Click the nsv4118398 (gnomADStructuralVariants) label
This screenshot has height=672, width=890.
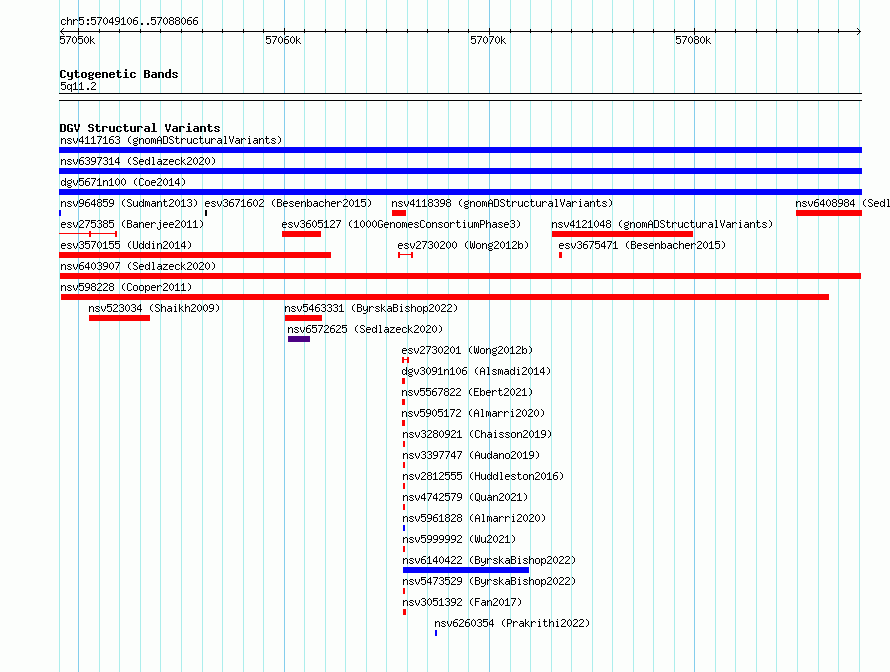click(x=502, y=203)
